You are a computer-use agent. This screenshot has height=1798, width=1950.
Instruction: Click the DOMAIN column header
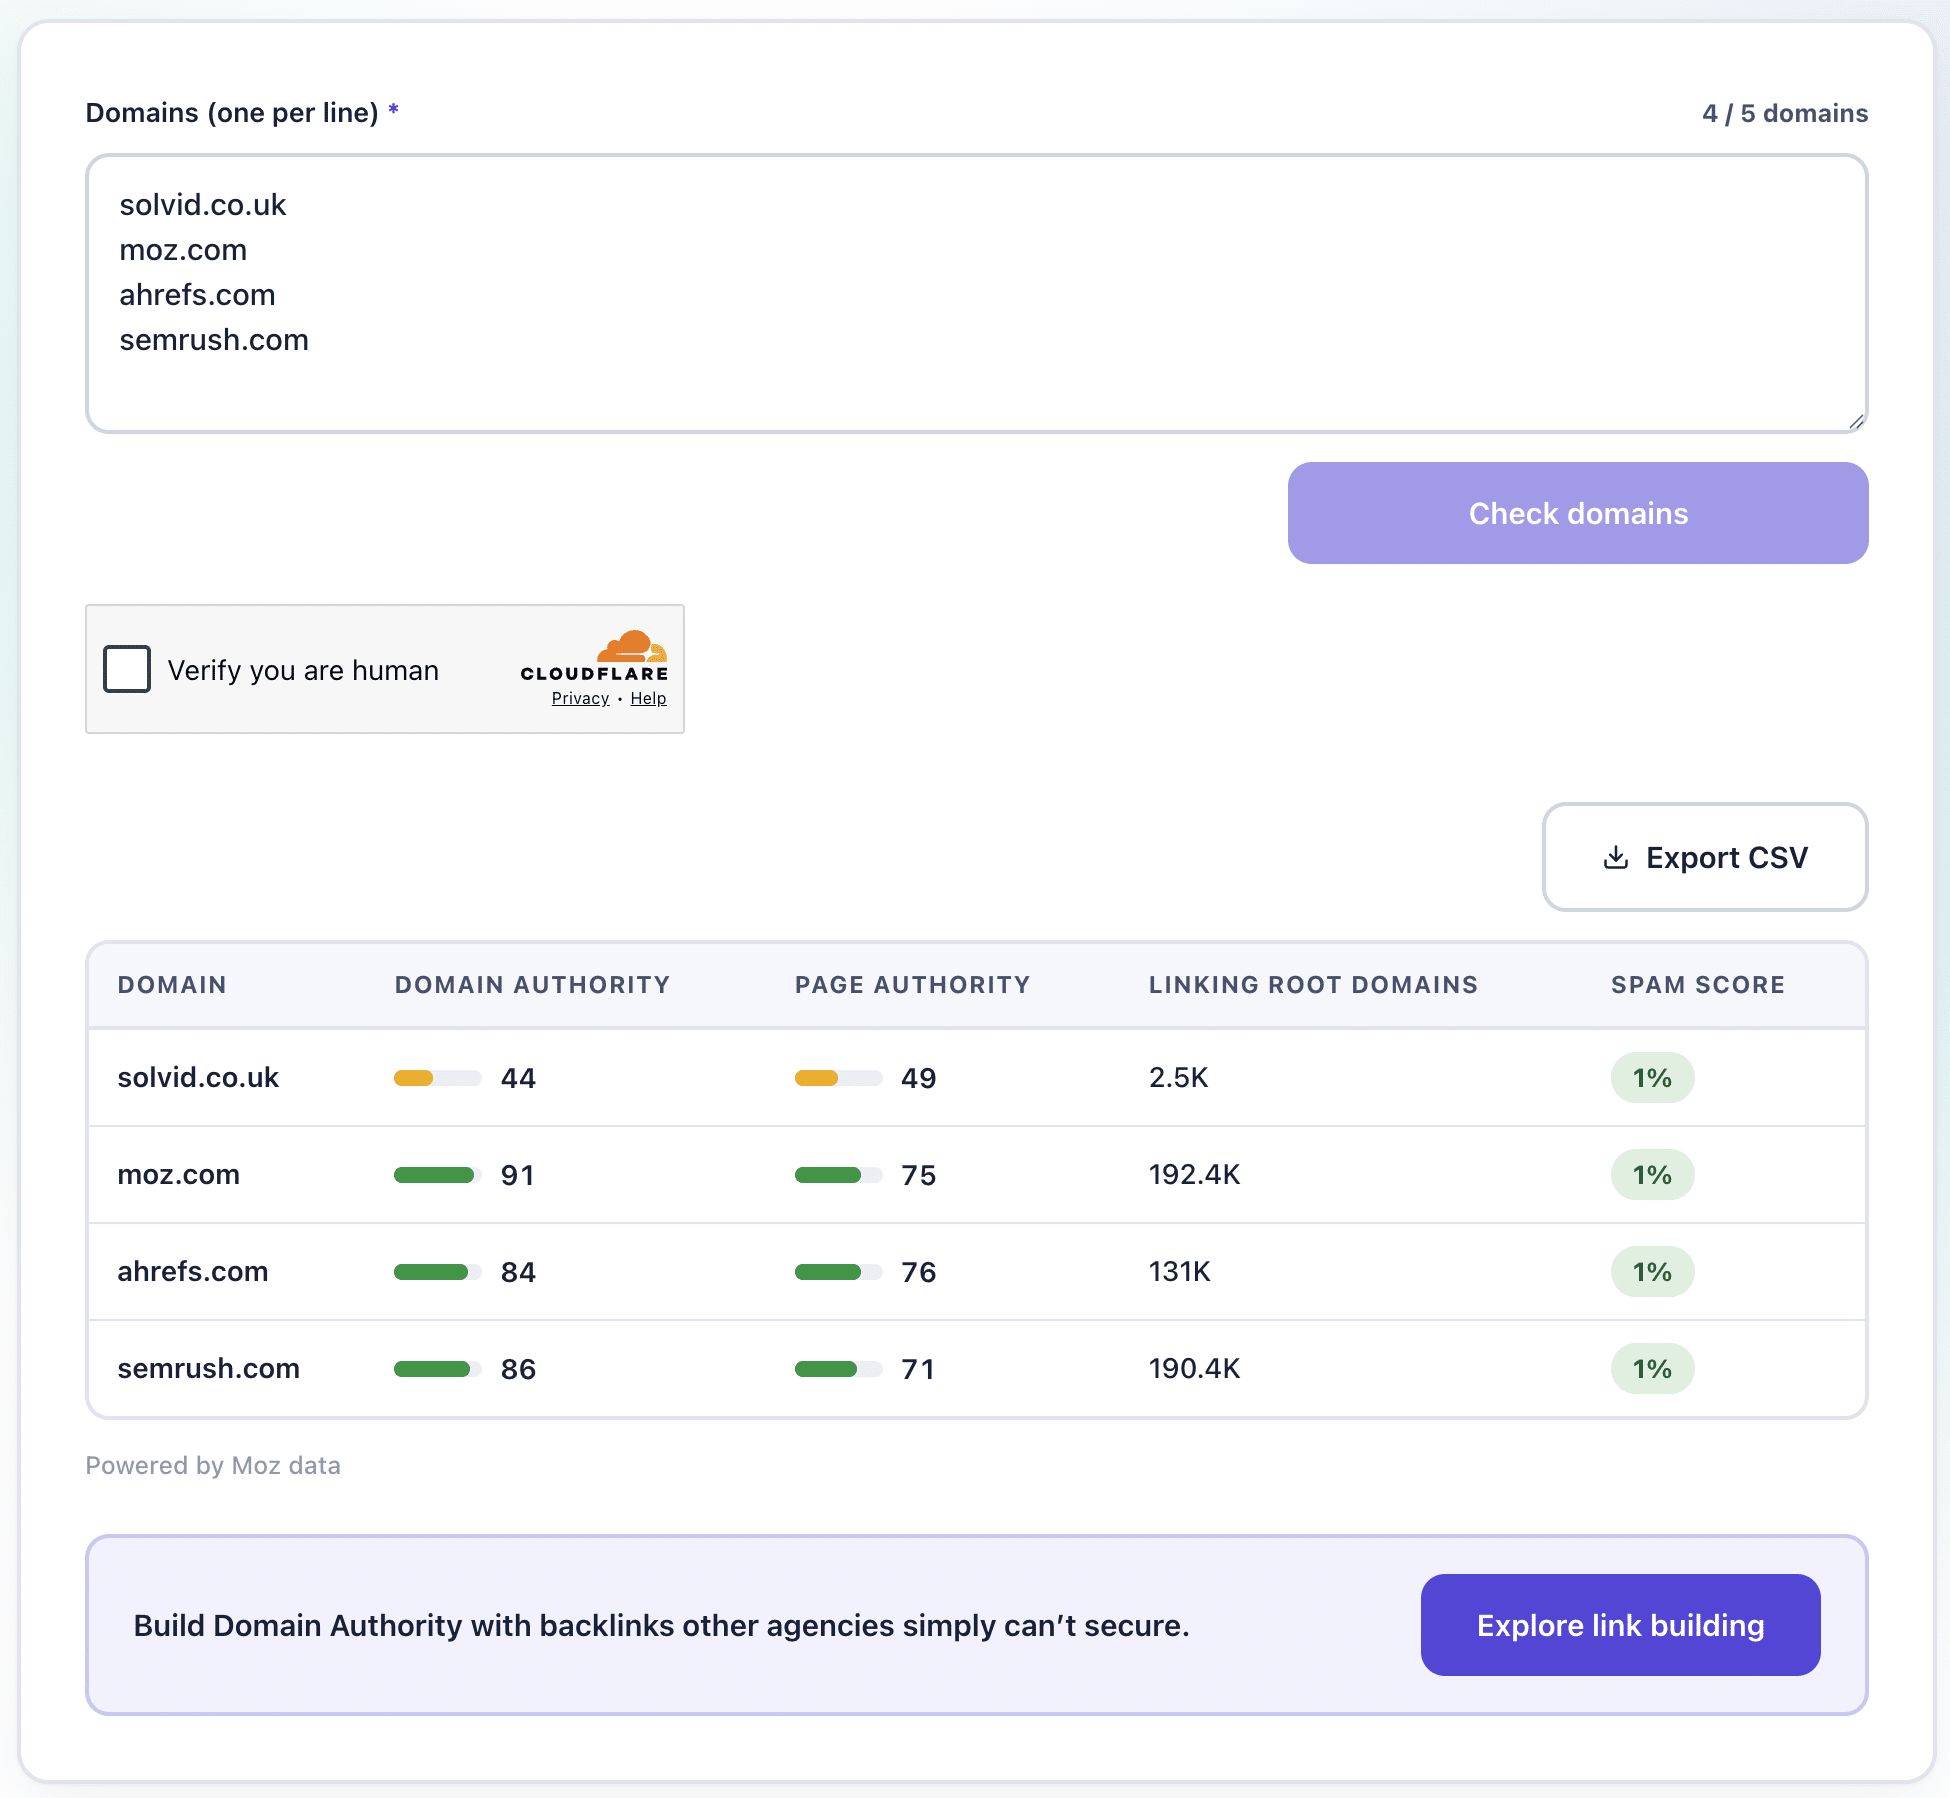172,985
